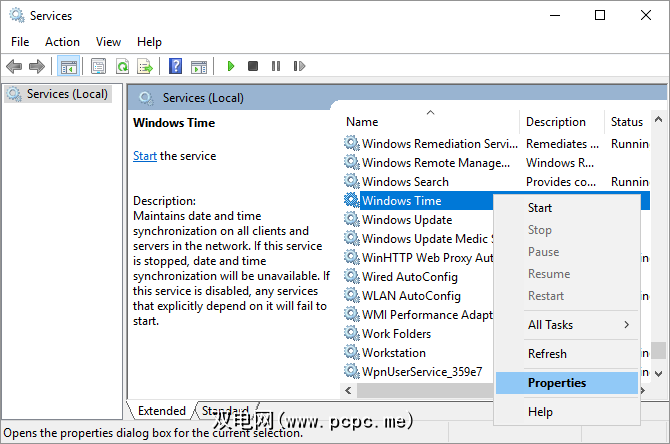670x444 pixels.
Task: Open the Action menu
Action: pyautogui.click(x=62, y=42)
